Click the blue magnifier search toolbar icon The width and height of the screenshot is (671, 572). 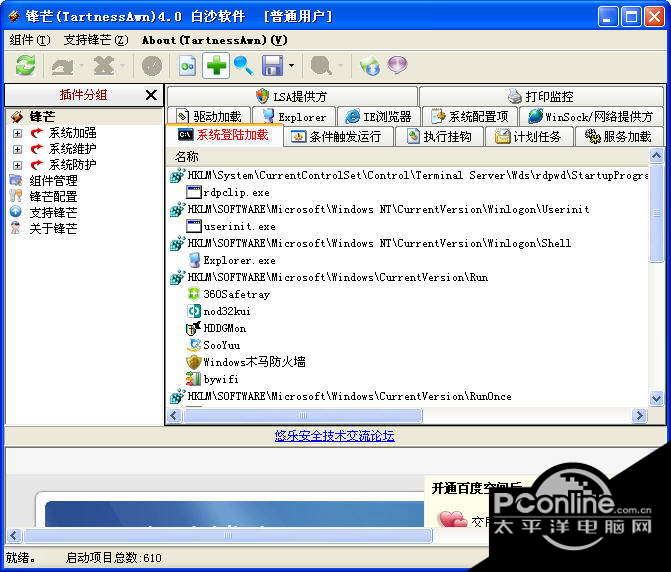click(x=243, y=66)
